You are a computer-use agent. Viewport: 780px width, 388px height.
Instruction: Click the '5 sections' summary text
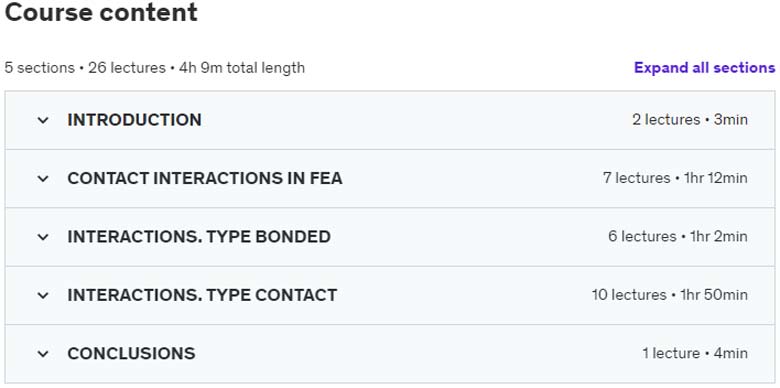39,68
